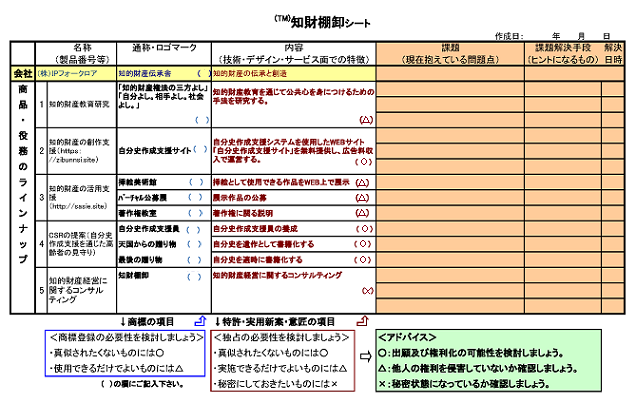Viewport: 636px width, 403px height.
Task: Click the blue parentheses beside バーチャル公募展
Action: coord(196,197)
